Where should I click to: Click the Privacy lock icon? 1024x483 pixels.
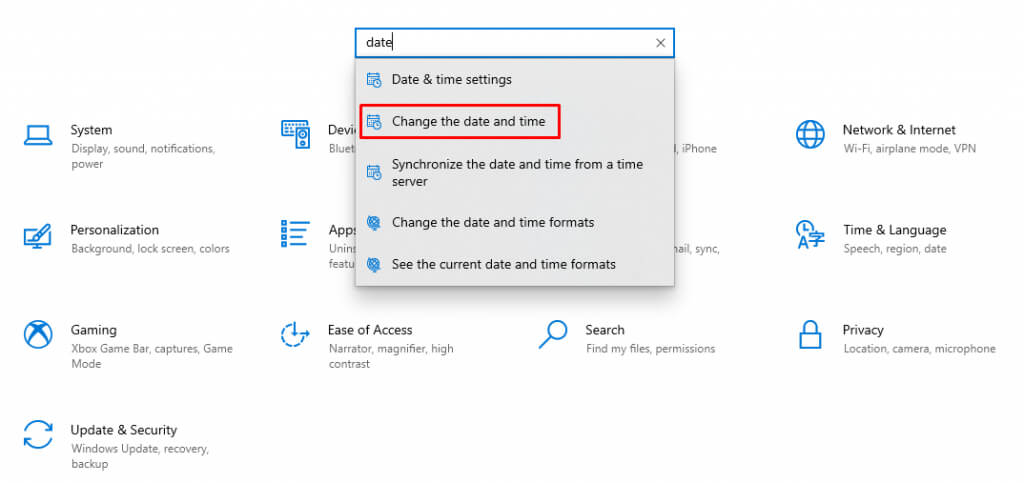809,335
